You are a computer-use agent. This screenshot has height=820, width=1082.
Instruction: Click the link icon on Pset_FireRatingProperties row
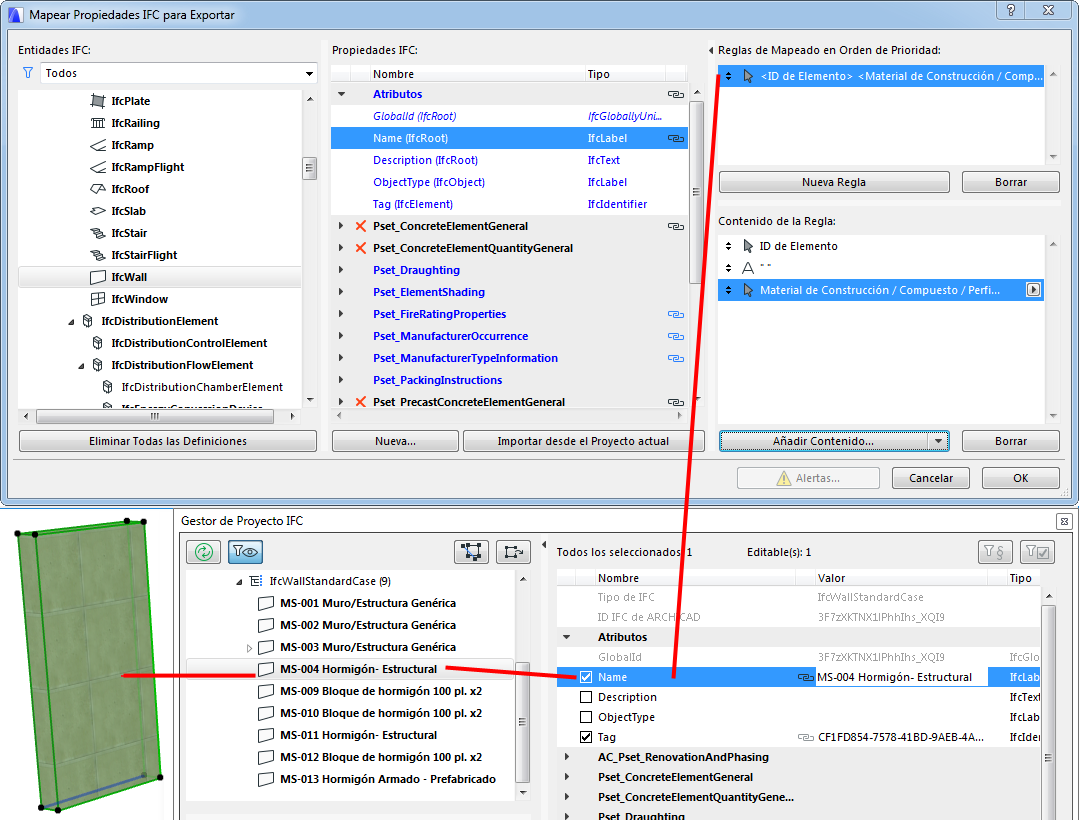click(x=676, y=314)
